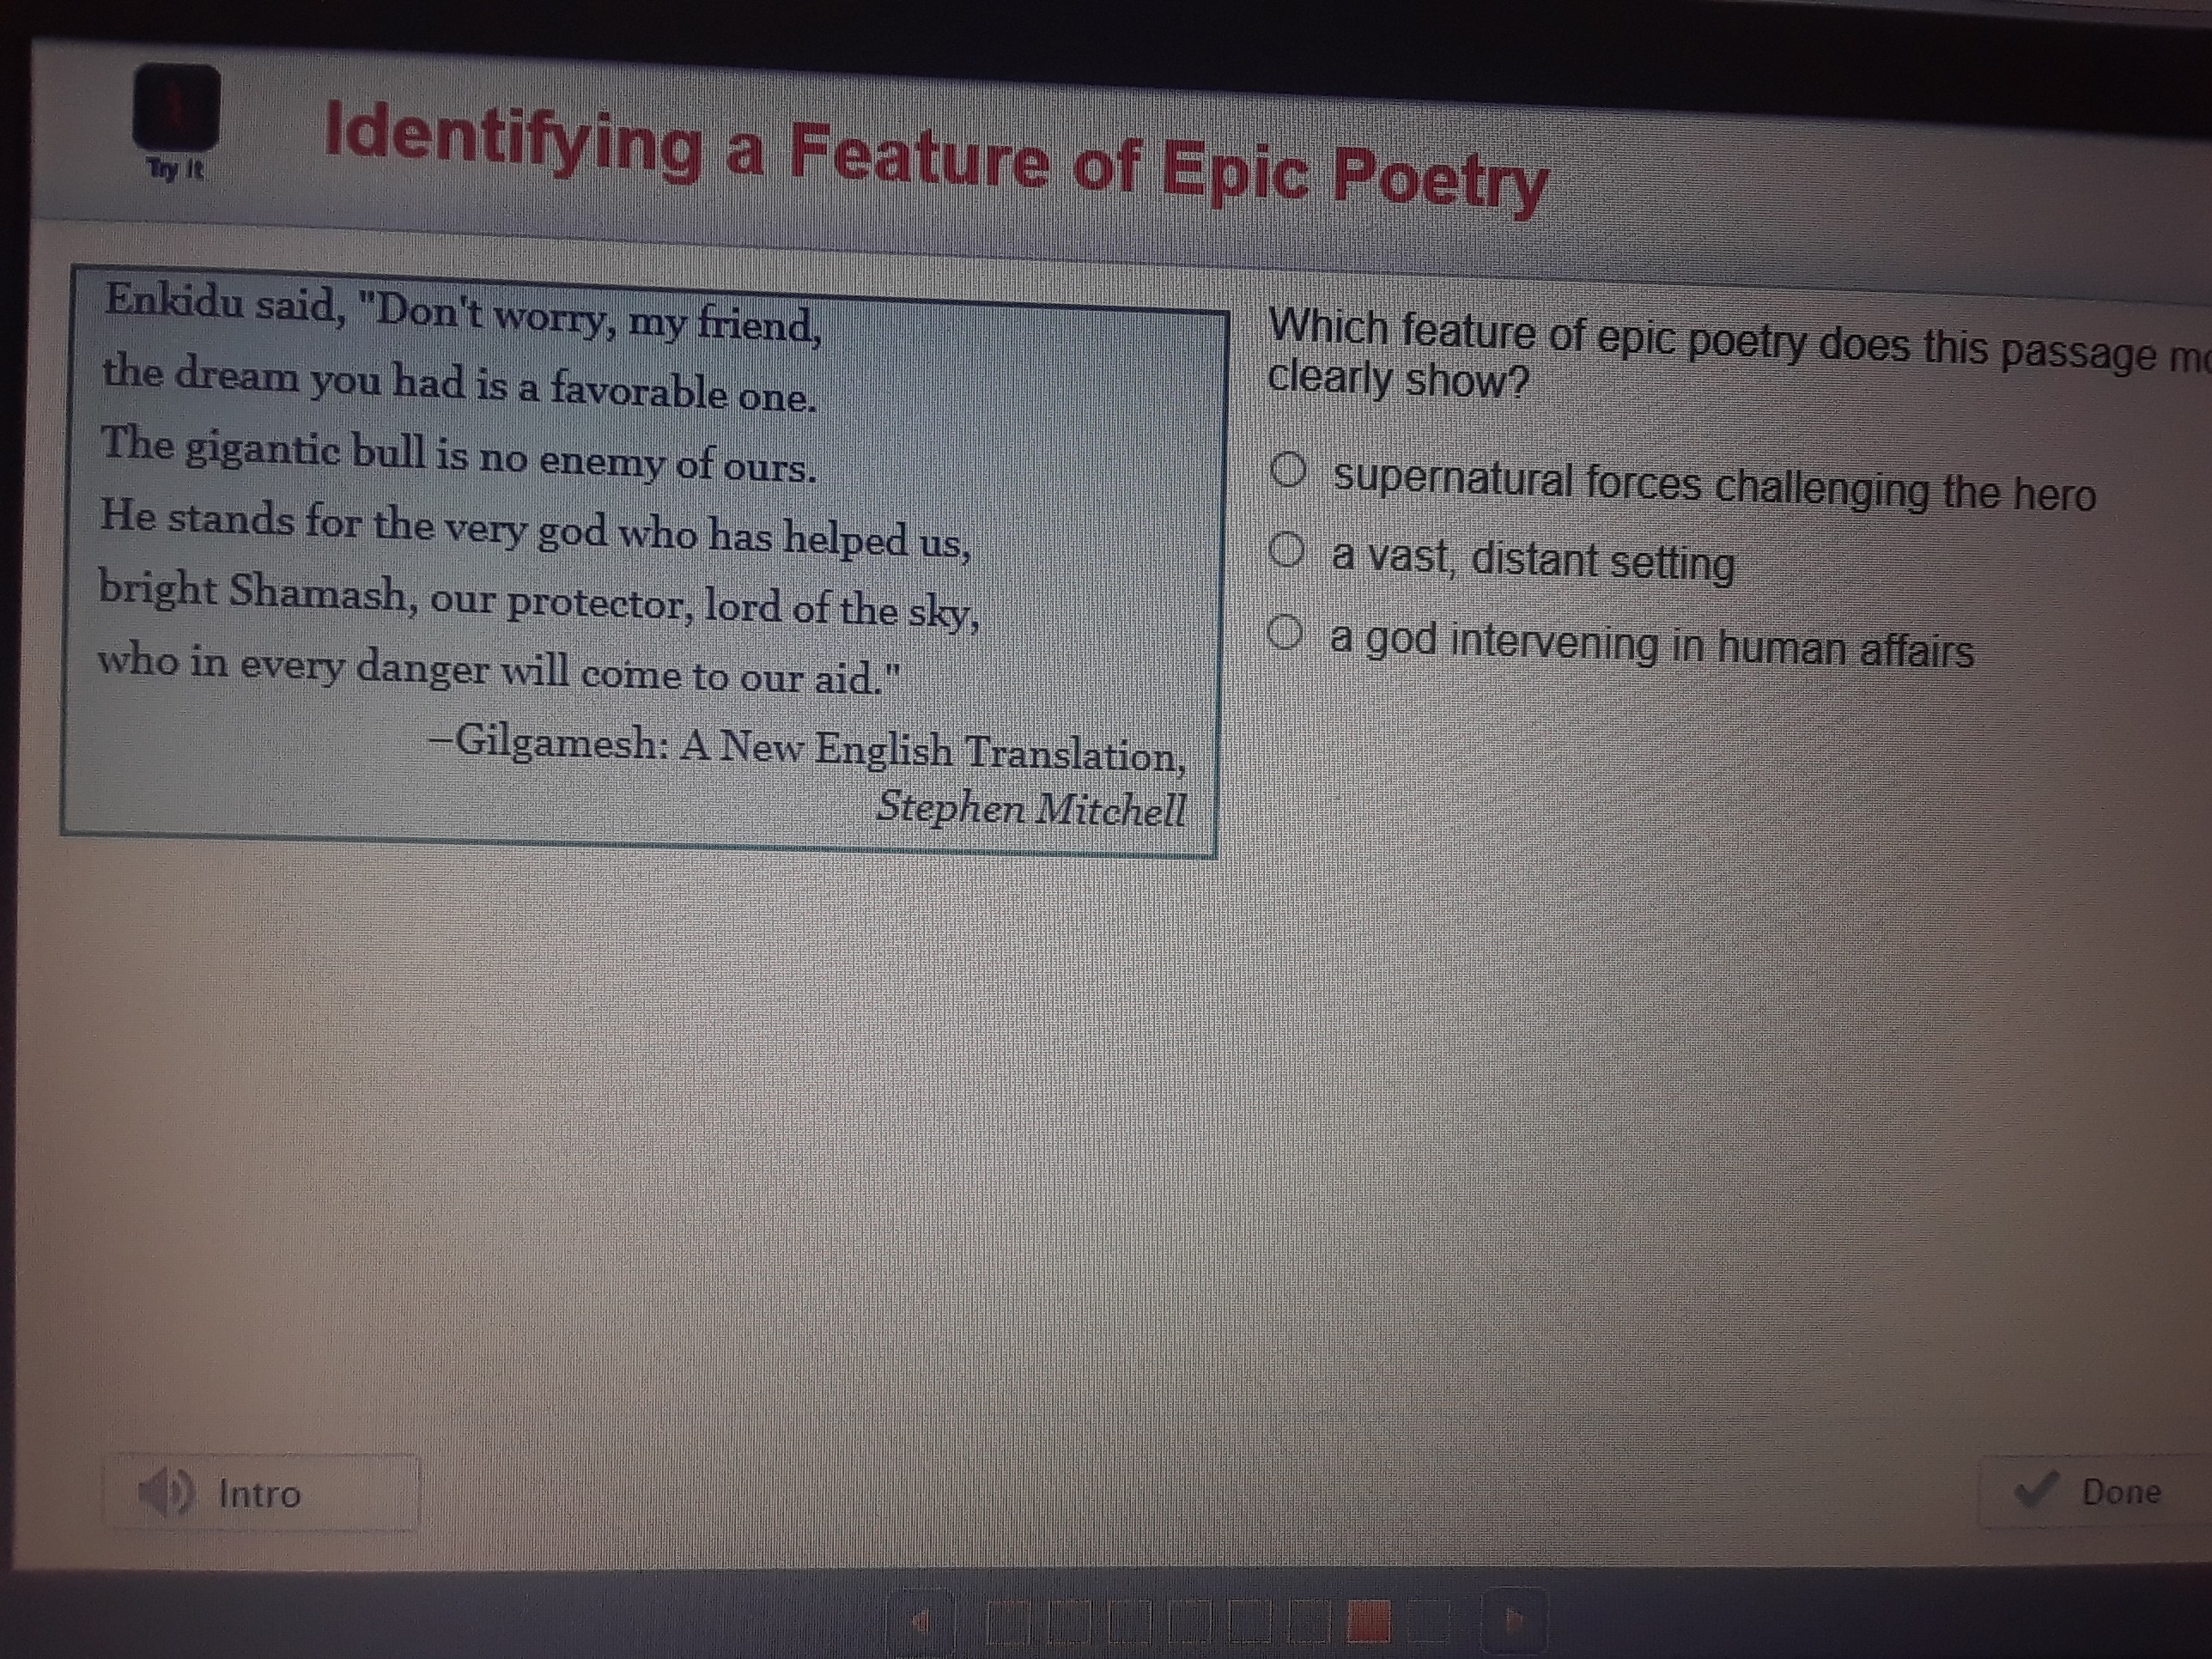Open the fourth slide square
Screen dimensions: 2212x1659
pyautogui.click(x=1189, y=1621)
